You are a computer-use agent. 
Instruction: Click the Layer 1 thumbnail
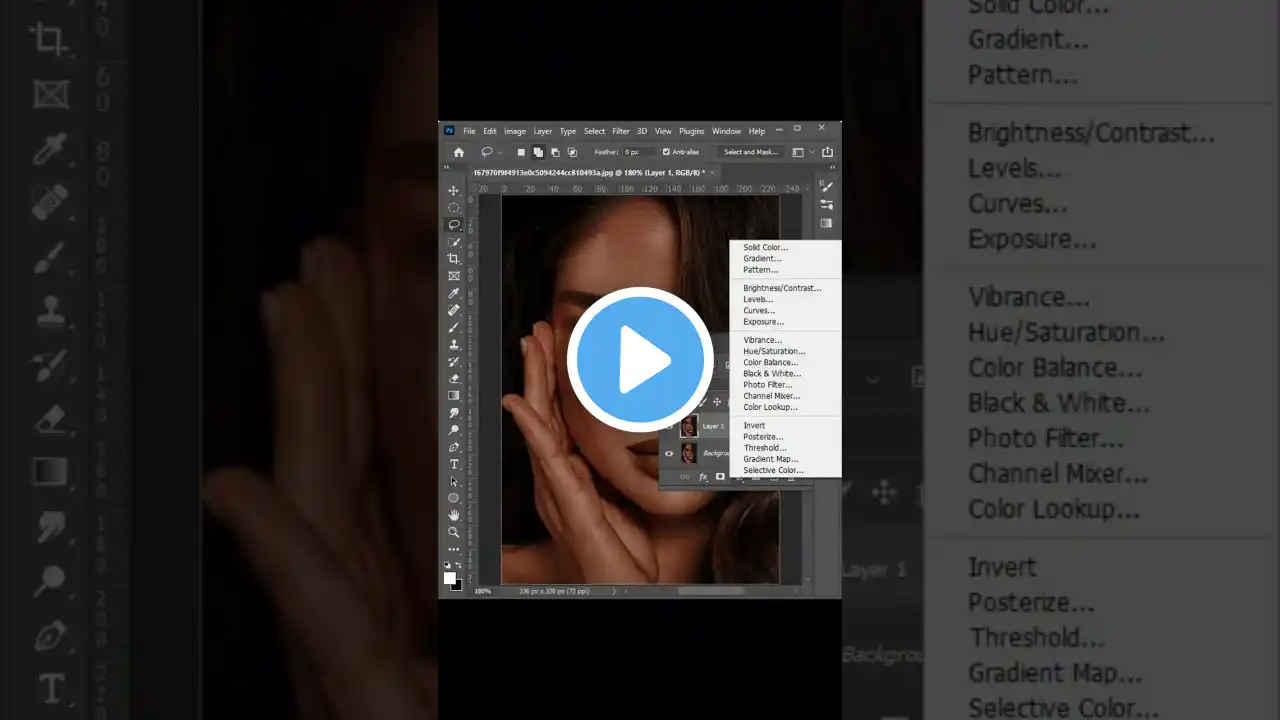pos(688,425)
